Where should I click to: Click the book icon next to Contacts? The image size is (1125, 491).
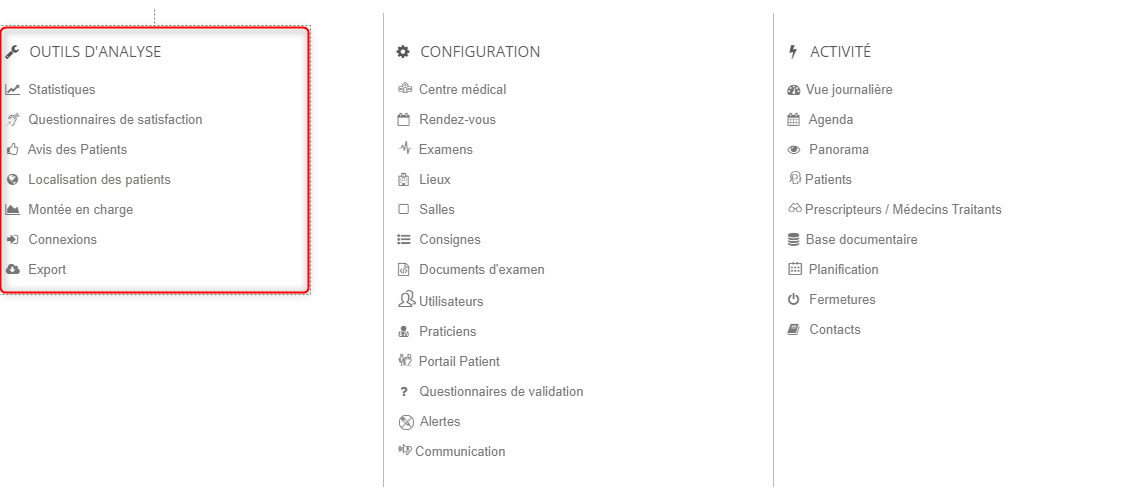tap(794, 330)
